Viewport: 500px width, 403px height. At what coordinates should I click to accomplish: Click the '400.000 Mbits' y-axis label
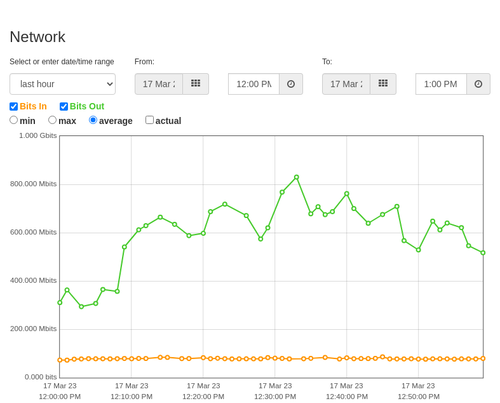tap(33, 280)
